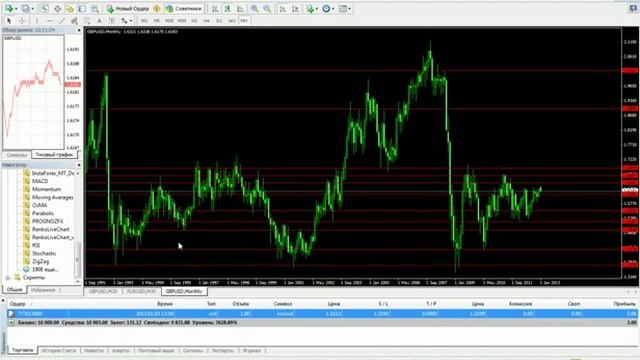Toggle the Auto Scroll chart icon
The height and width of the screenshot is (360, 640).
282,9
